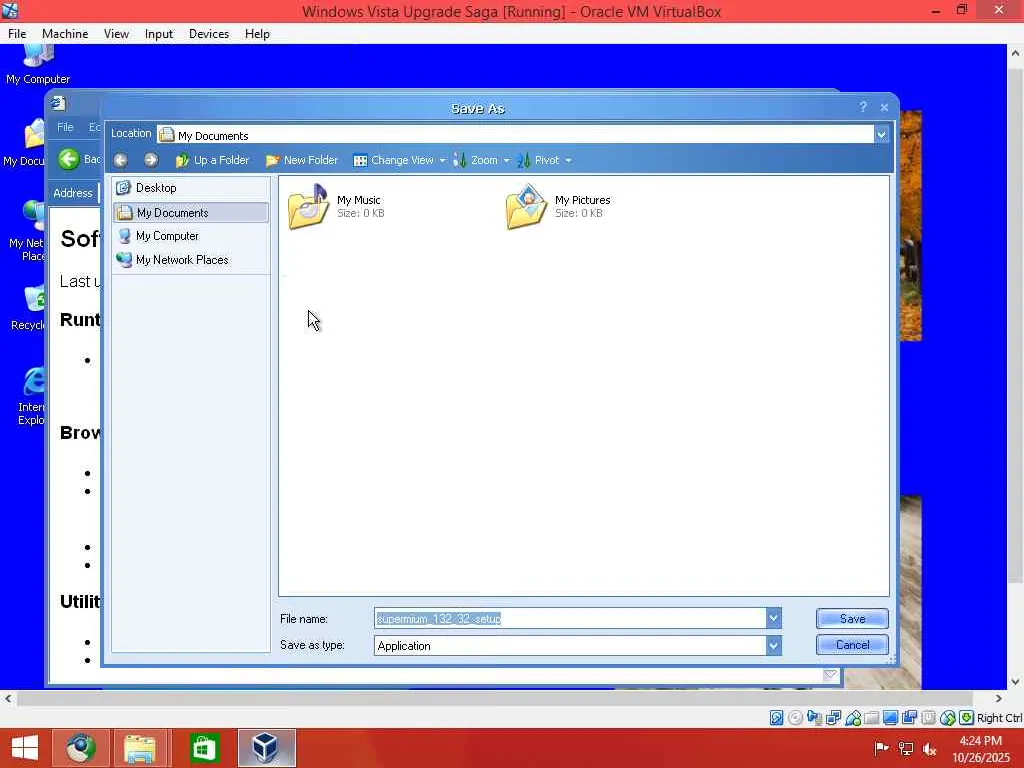1024x768 pixels.
Task: Click the green Back button in browser window
Action: (69, 159)
